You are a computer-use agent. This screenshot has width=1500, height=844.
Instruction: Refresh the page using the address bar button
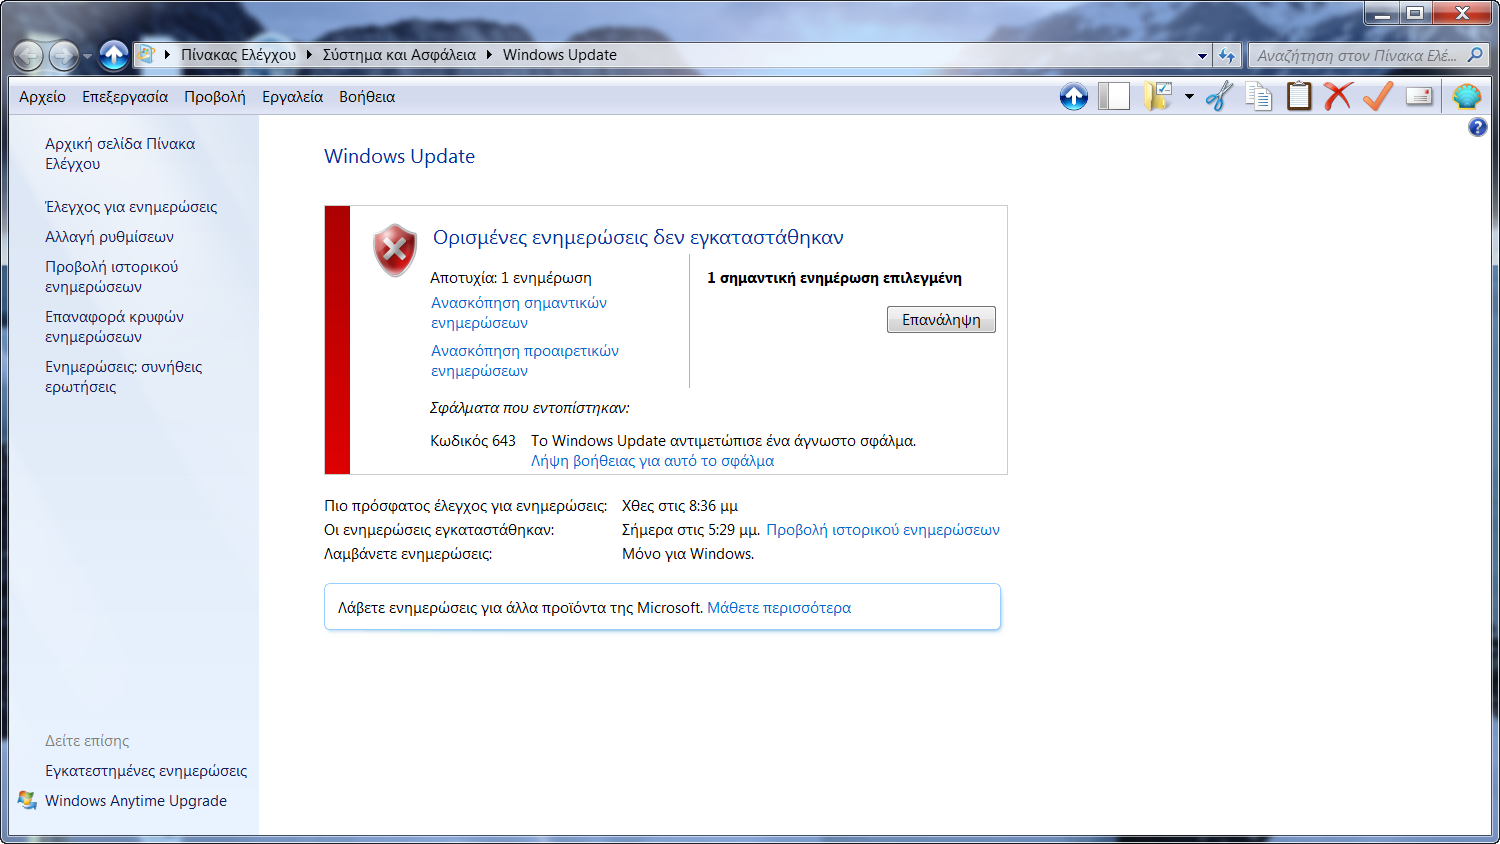pos(1227,56)
